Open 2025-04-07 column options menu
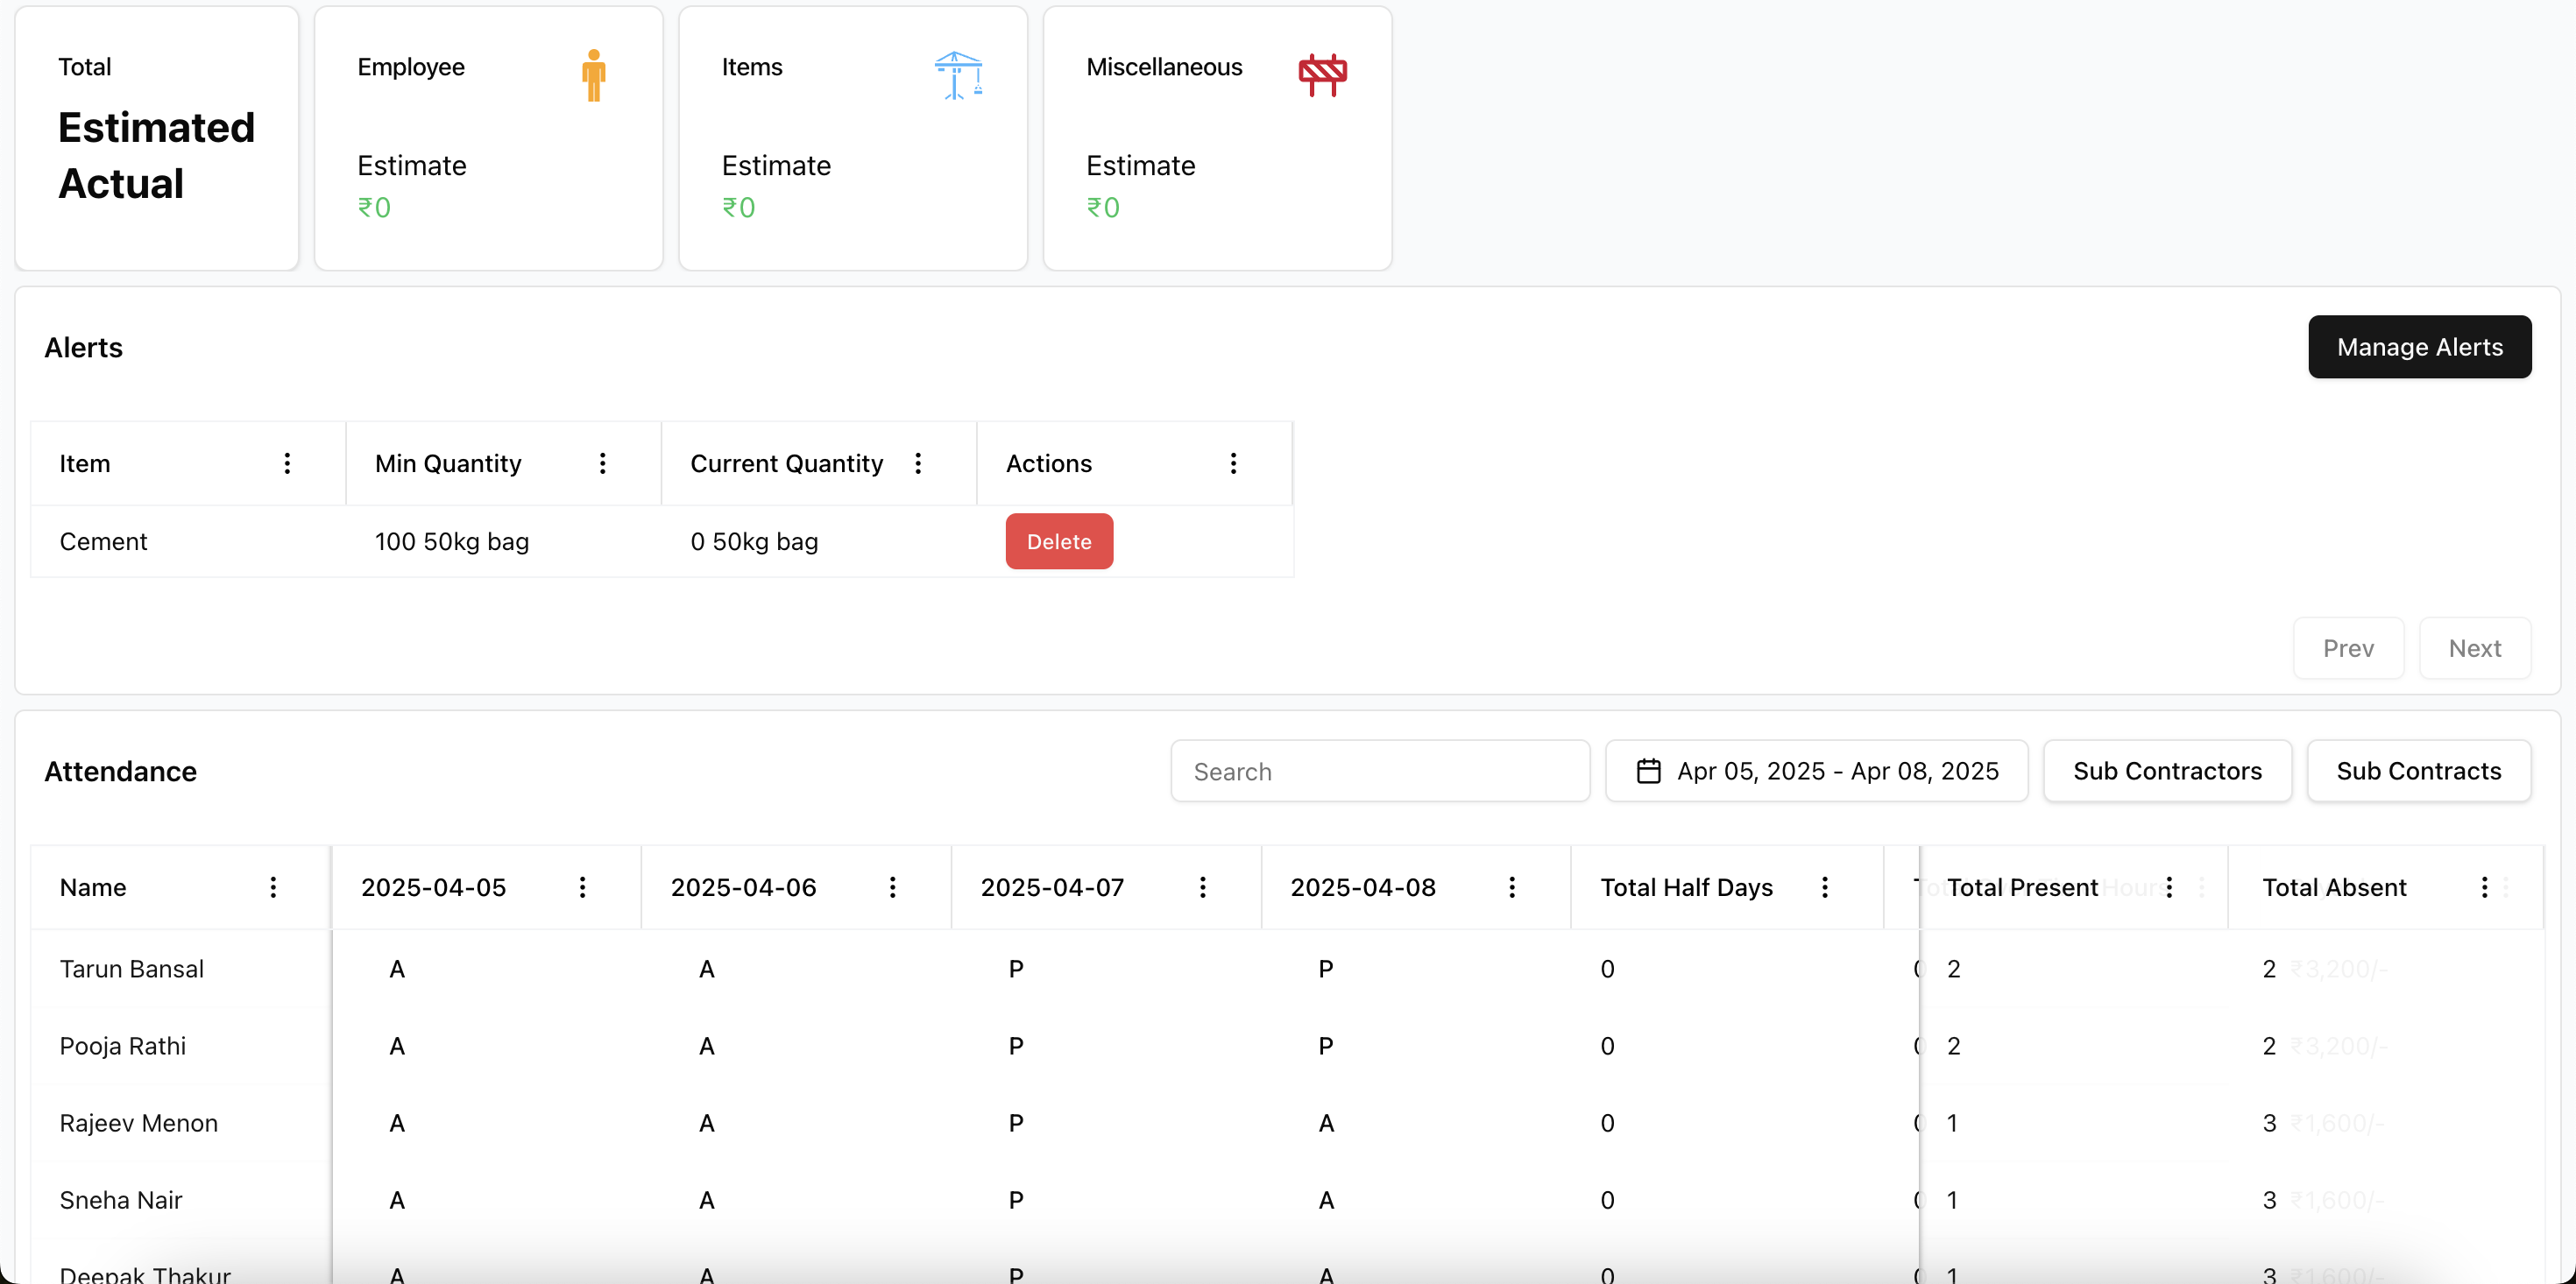2576x1284 pixels. [x=1202, y=887]
